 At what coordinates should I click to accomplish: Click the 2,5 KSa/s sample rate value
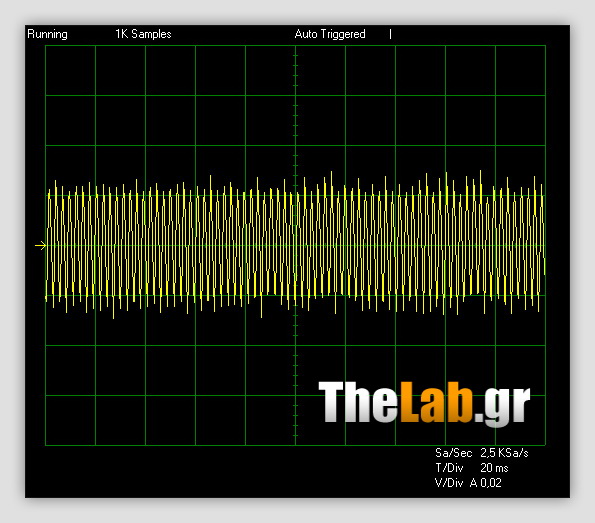[x=504, y=453]
